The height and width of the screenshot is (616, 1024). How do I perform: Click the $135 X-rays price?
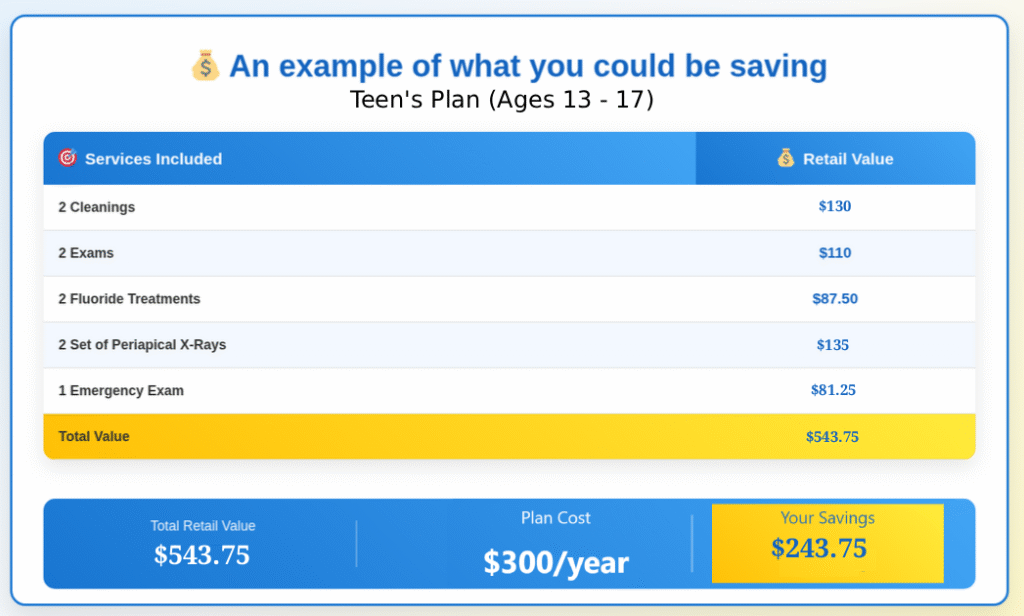[x=832, y=345]
